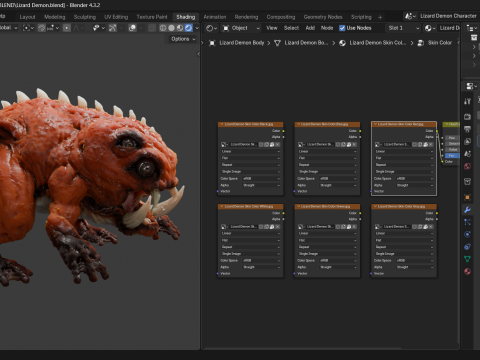Open Straight alpha dropdown in Green node
This screenshot has height=360, width=480.
(338, 267)
